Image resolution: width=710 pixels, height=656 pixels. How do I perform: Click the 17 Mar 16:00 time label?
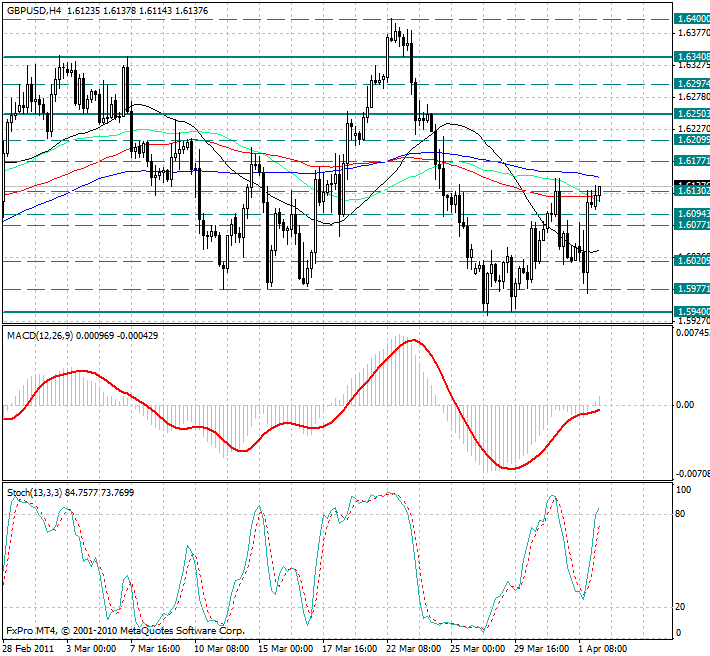(x=350, y=649)
